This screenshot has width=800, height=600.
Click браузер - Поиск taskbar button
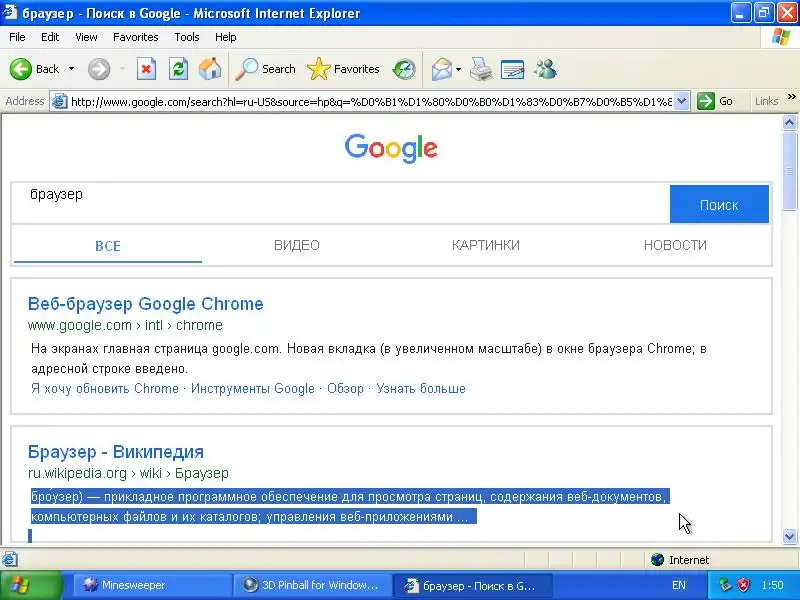(472, 585)
